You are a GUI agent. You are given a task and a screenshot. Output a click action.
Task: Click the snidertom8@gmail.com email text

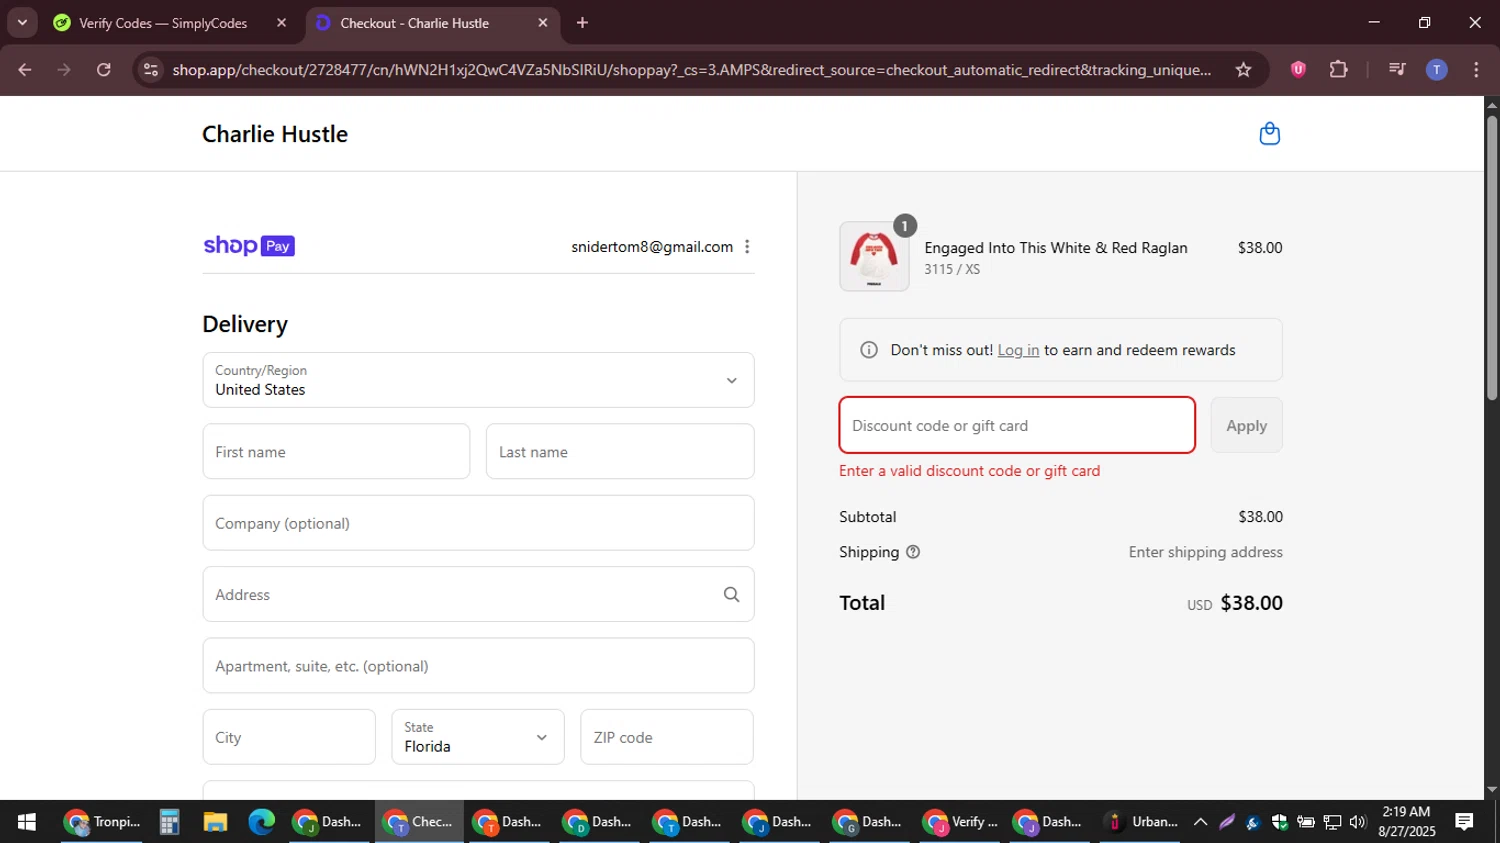tap(652, 247)
